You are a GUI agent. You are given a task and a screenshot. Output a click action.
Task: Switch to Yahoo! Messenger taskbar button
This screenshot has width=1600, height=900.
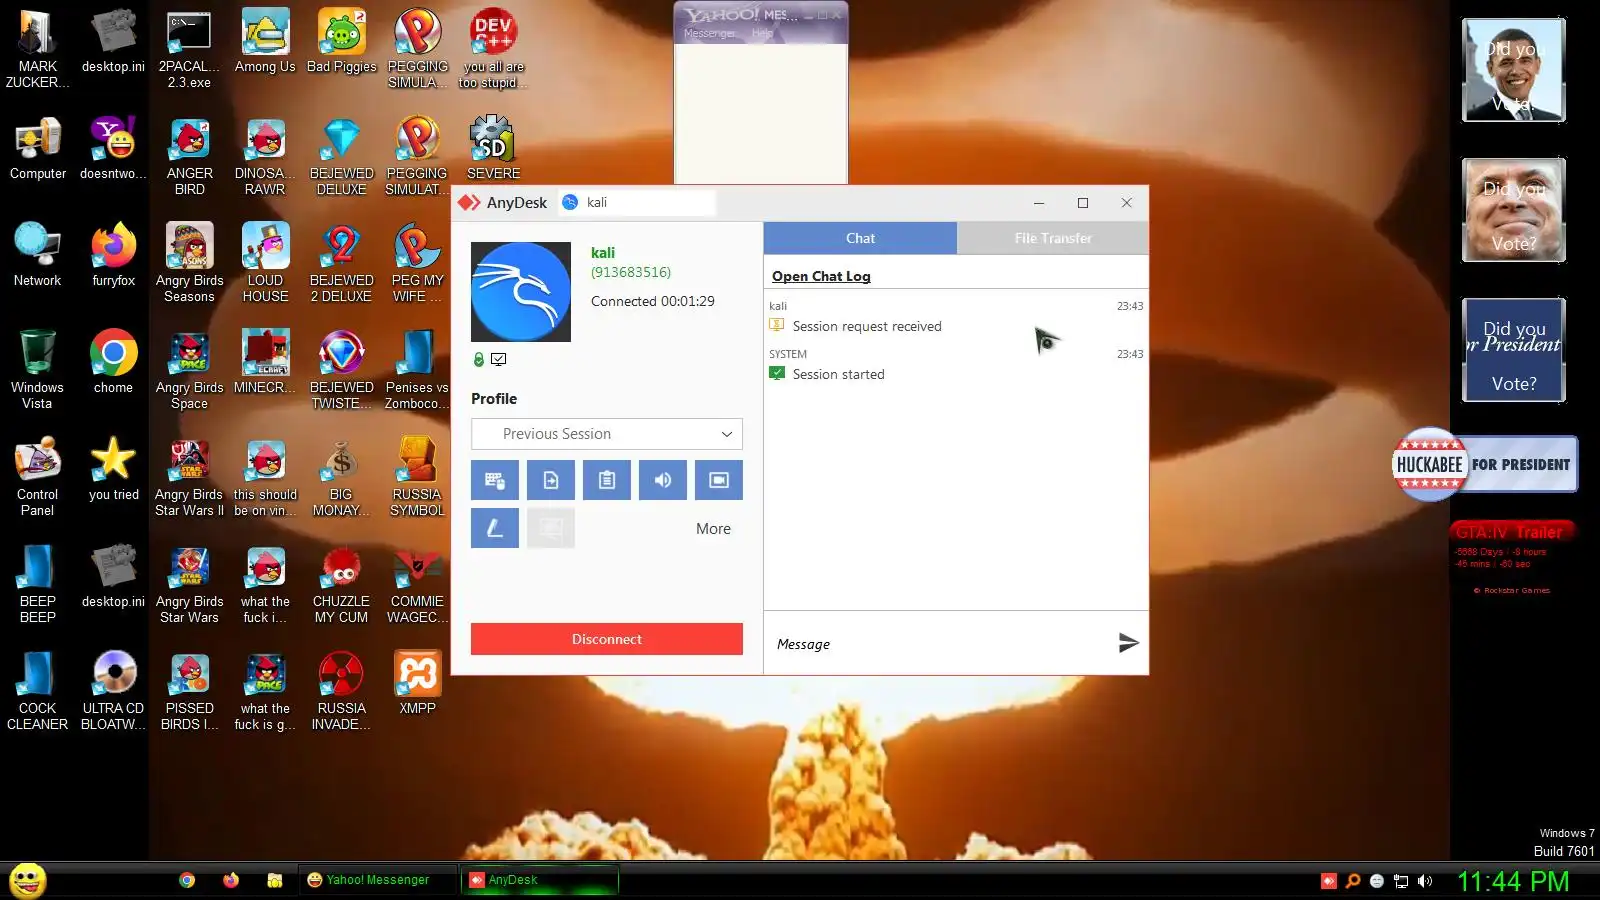[378, 880]
